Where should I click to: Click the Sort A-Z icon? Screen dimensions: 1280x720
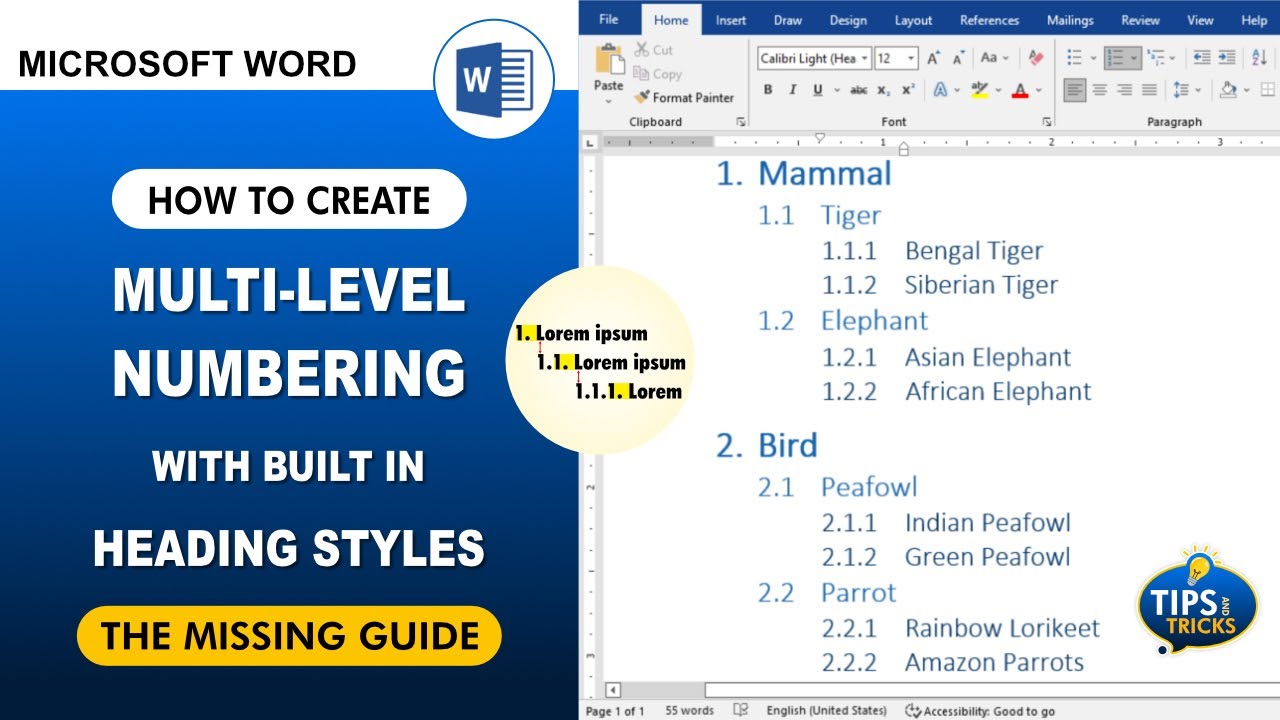[x=1259, y=58]
